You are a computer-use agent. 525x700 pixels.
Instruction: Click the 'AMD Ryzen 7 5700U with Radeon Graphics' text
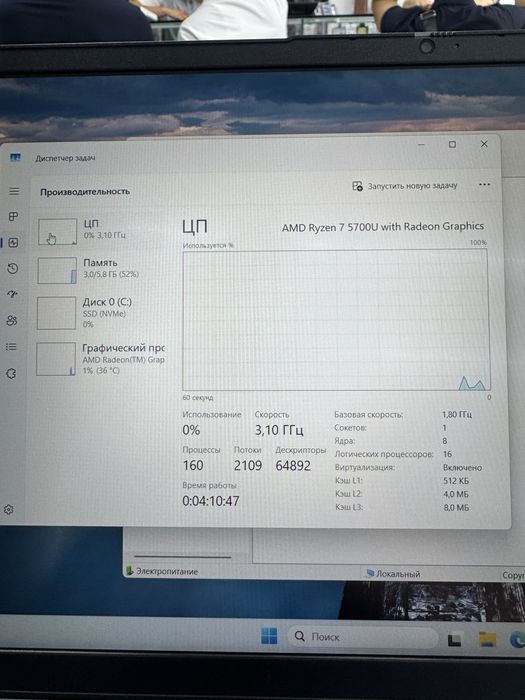click(383, 227)
